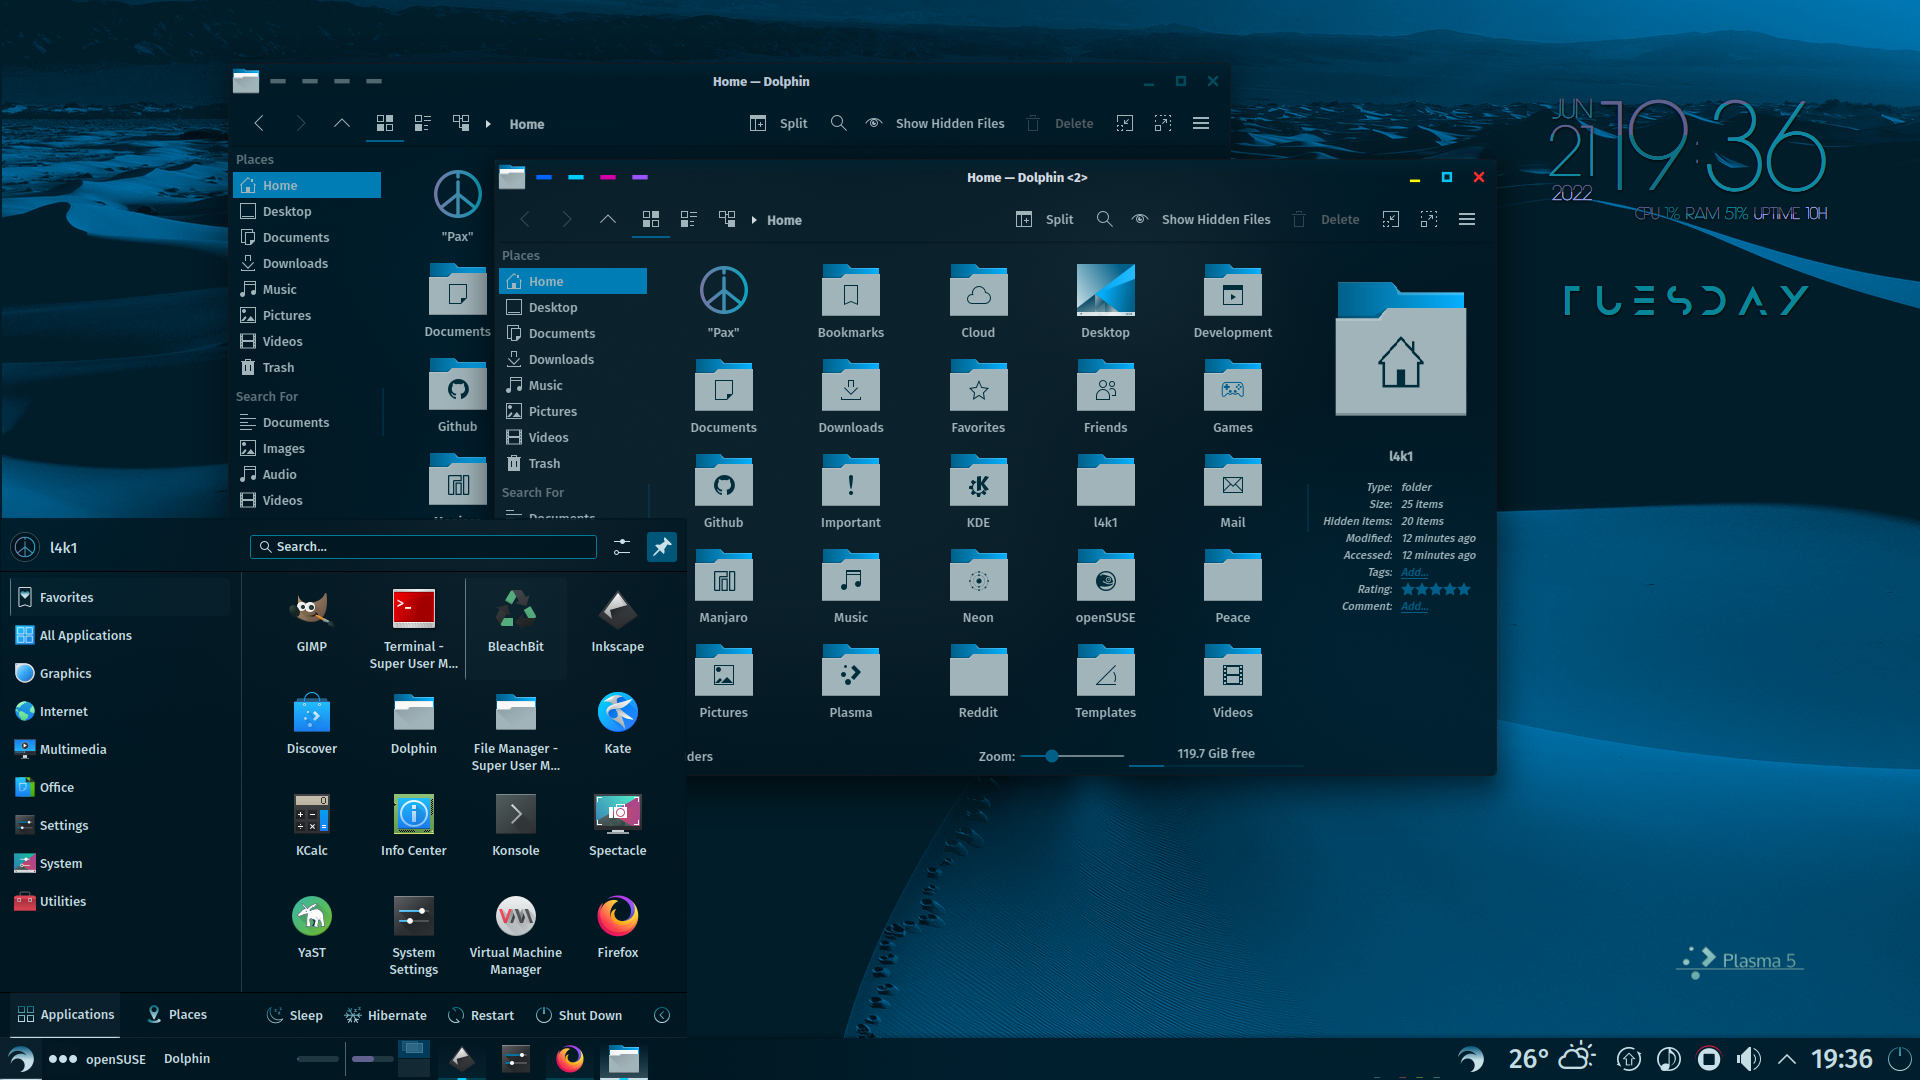This screenshot has width=1920, height=1080.
Task: Expand the breadcrumb arrow before Home in Dolphin <2>
Action: [754, 220]
